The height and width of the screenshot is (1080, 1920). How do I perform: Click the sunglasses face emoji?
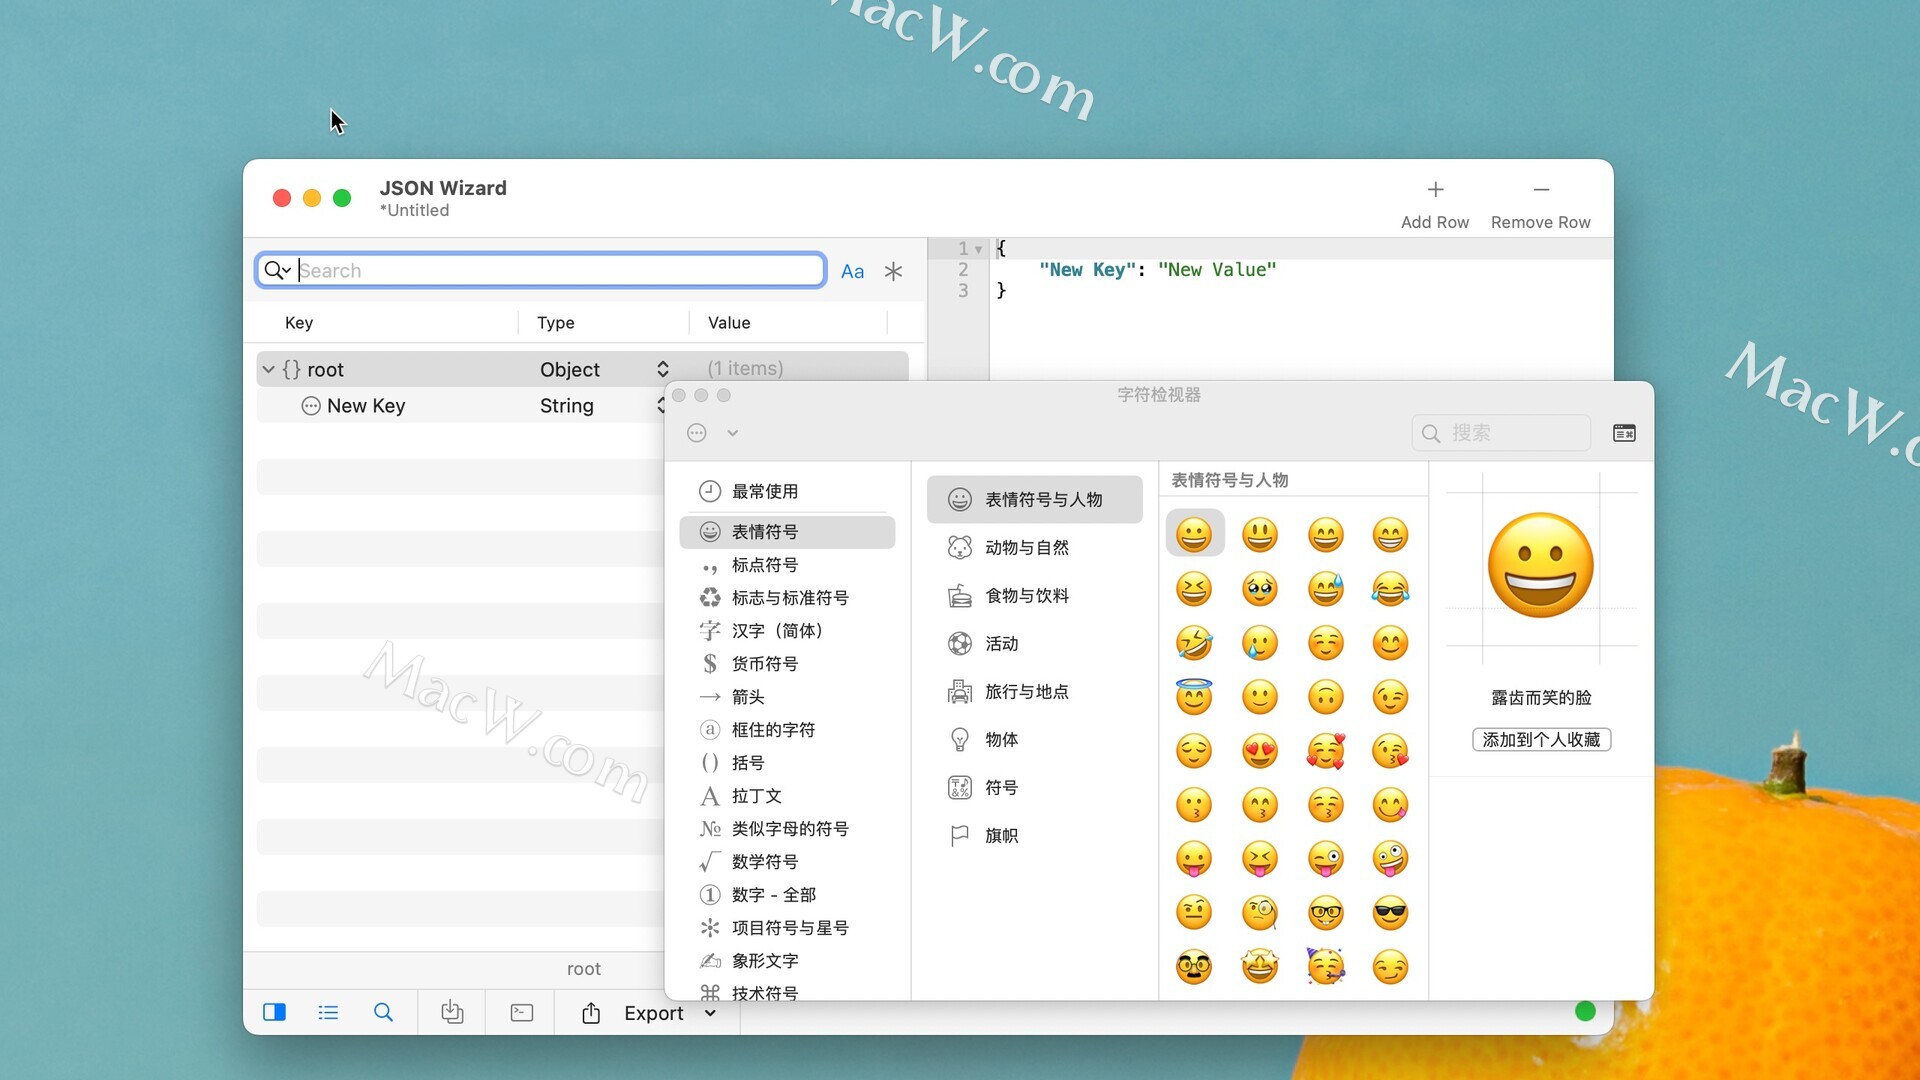[x=1390, y=912]
